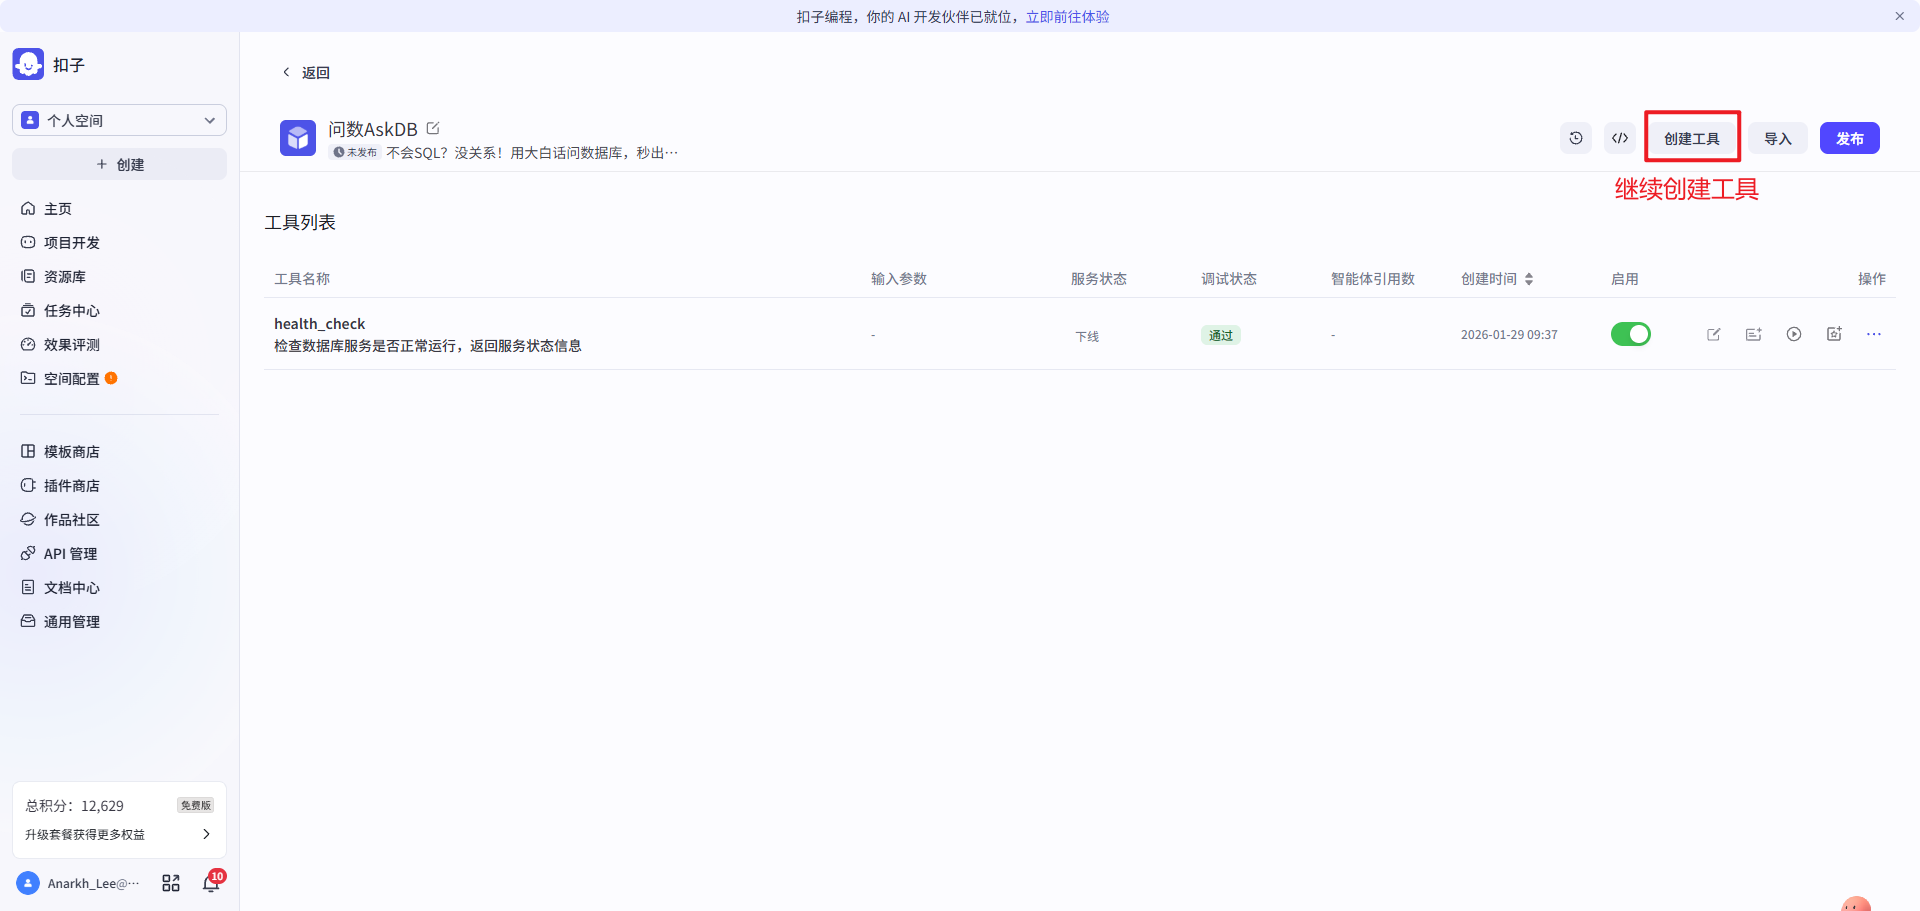This screenshot has width=1920, height=911.
Task: Click the 服务状态 column header
Action: [x=1099, y=279]
